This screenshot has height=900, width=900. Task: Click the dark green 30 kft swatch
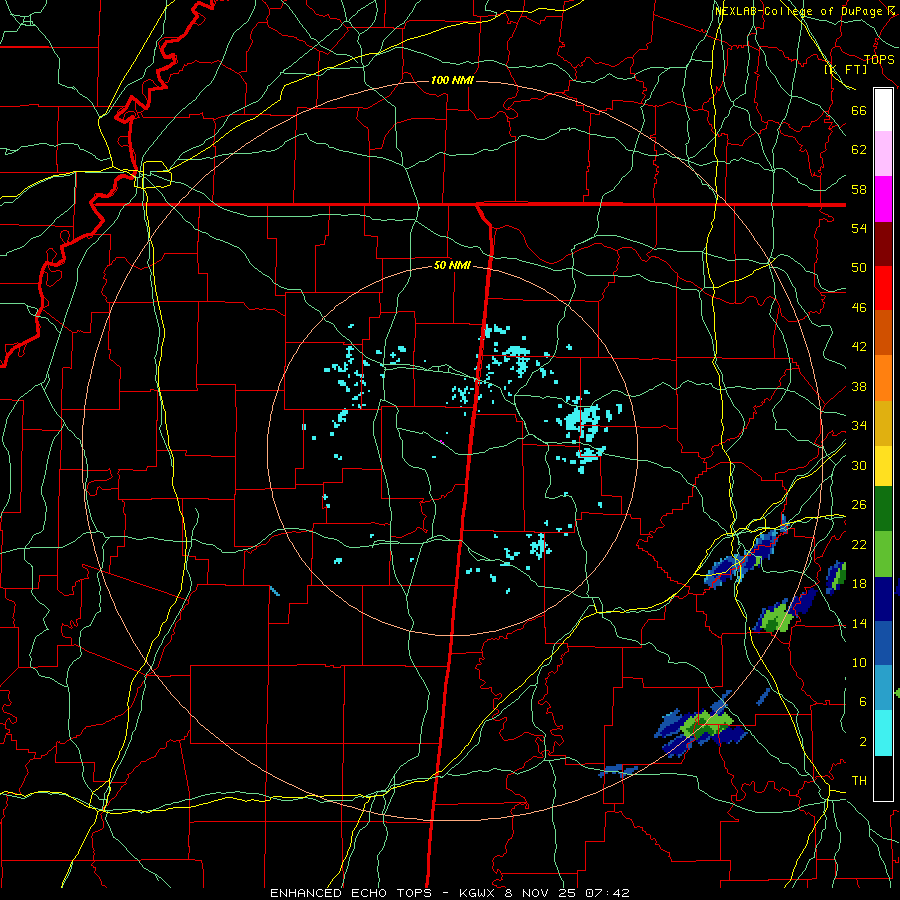883,509
